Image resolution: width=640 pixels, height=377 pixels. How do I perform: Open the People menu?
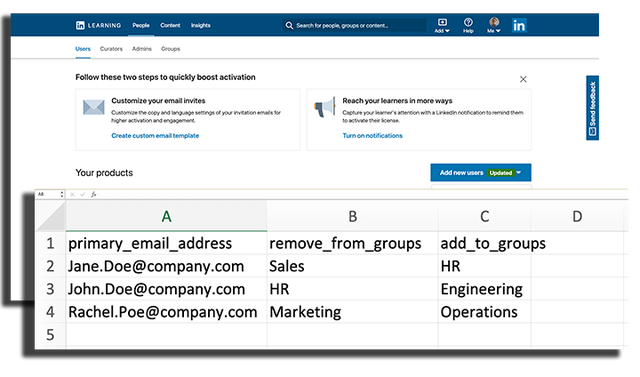click(x=141, y=25)
